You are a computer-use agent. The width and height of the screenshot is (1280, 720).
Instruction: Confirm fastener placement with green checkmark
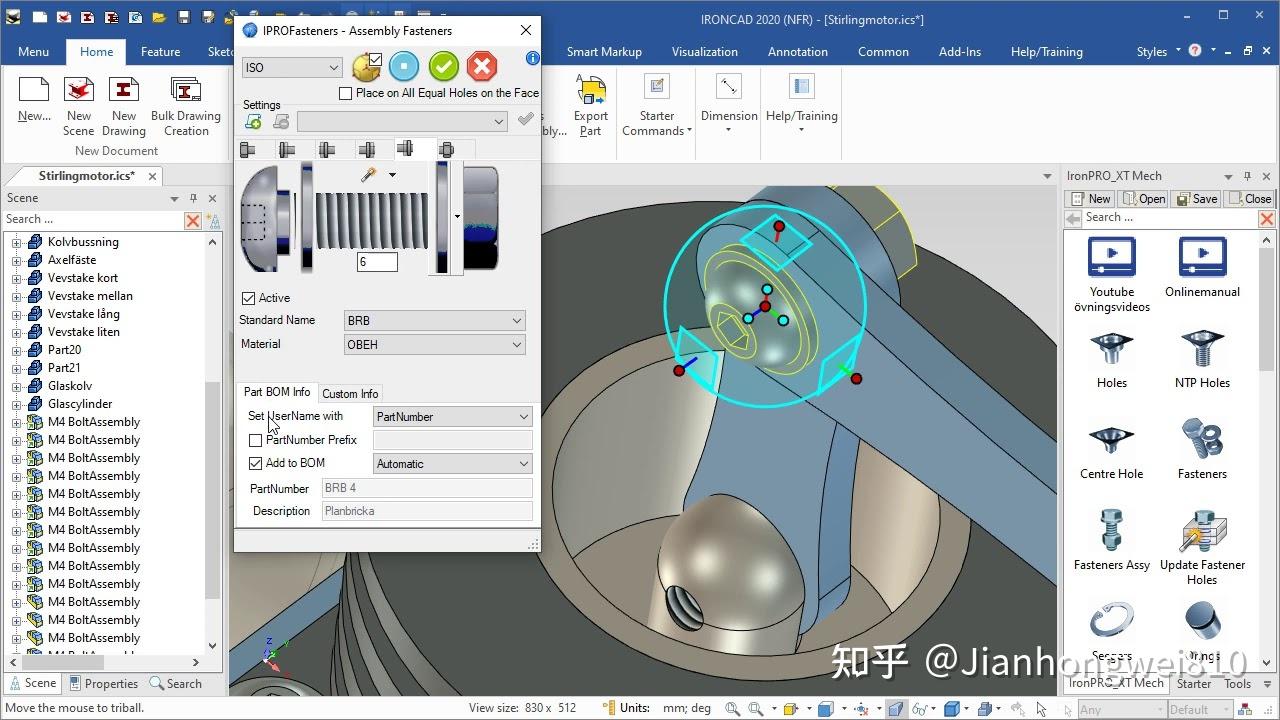pos(443,66)
